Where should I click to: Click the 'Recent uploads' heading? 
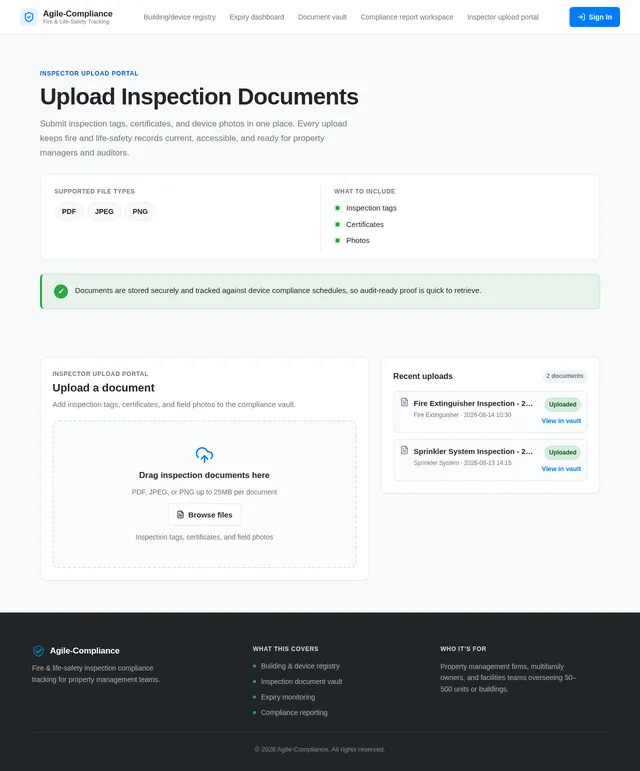[423, 376]
